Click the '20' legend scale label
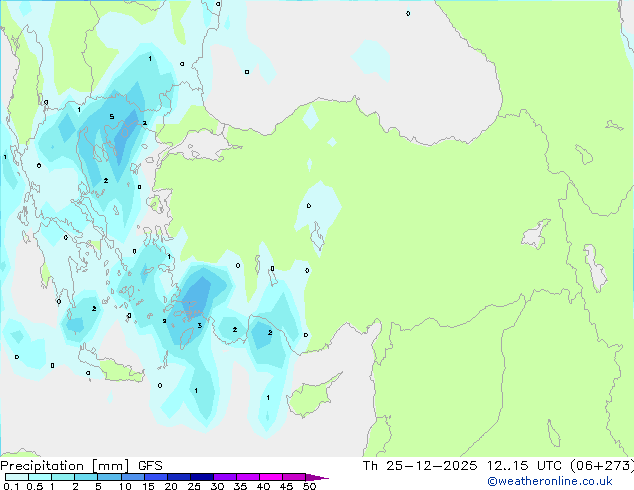This screenshot has height=490, width=634. (x=171, y=486)
